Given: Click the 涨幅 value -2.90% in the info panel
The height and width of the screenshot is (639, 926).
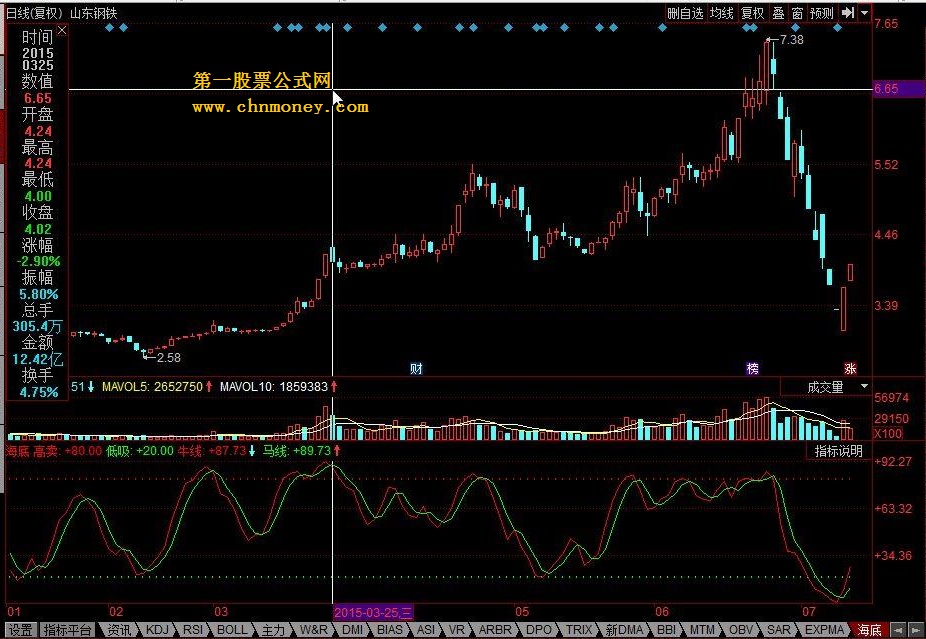Looking at the screenshot, I should coord(38,261).
